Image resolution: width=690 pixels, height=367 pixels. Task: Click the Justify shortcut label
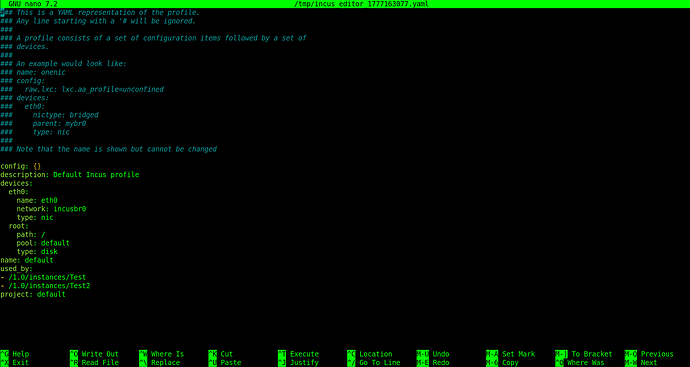click(304, 363)
